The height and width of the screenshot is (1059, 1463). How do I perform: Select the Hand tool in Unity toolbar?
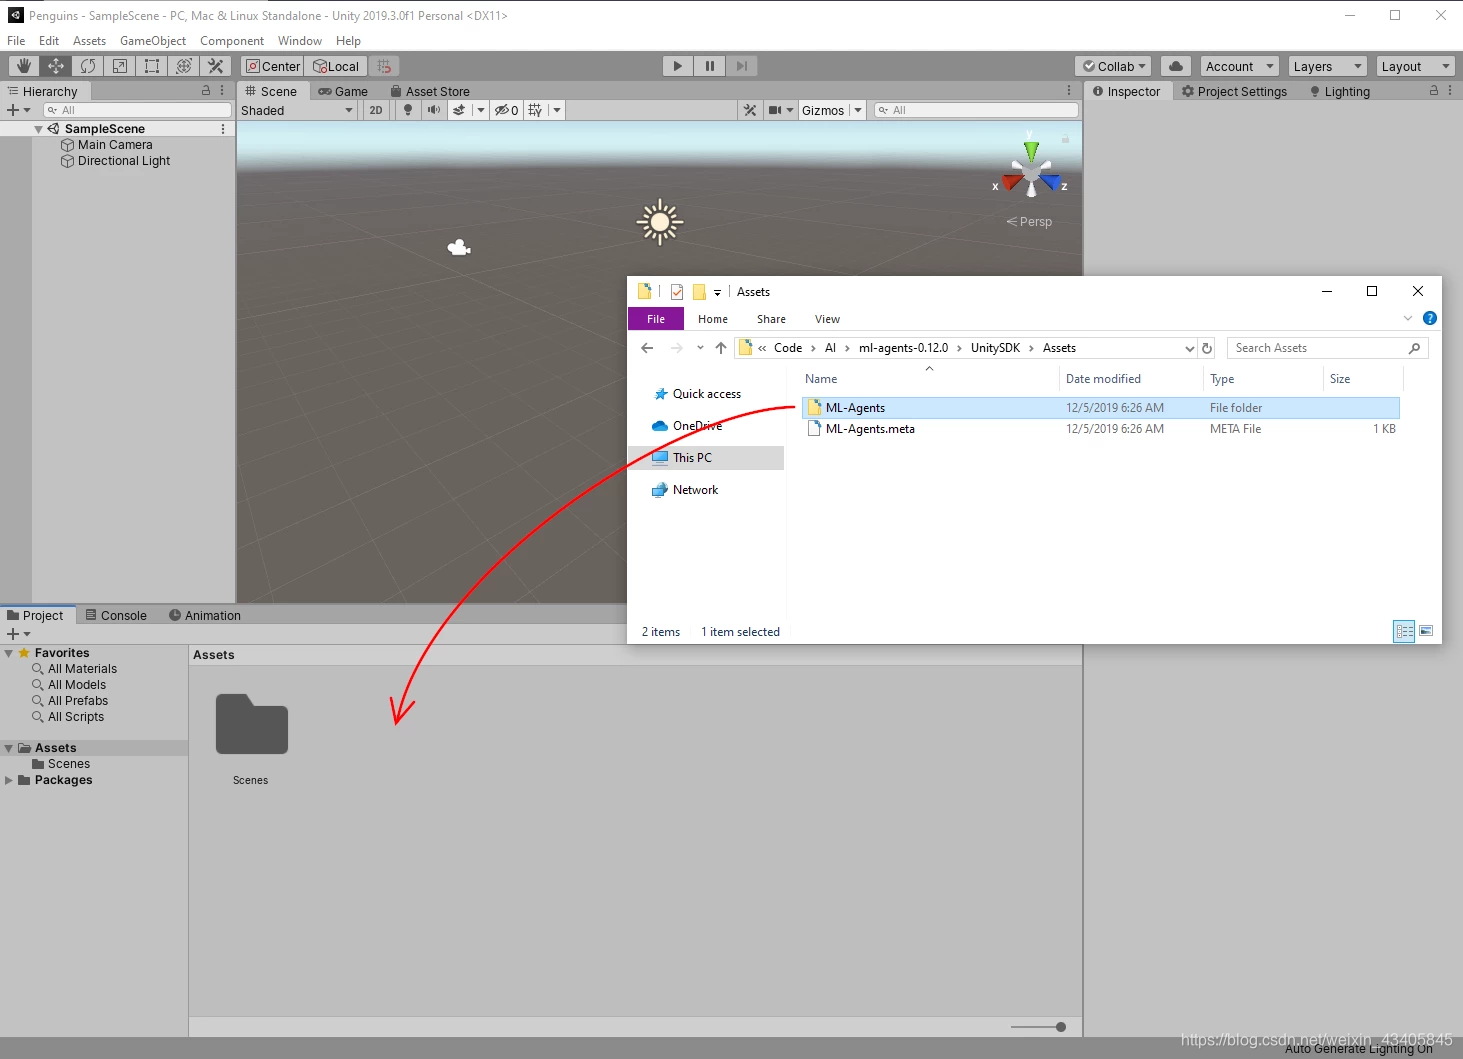click(x=24, y=66)
